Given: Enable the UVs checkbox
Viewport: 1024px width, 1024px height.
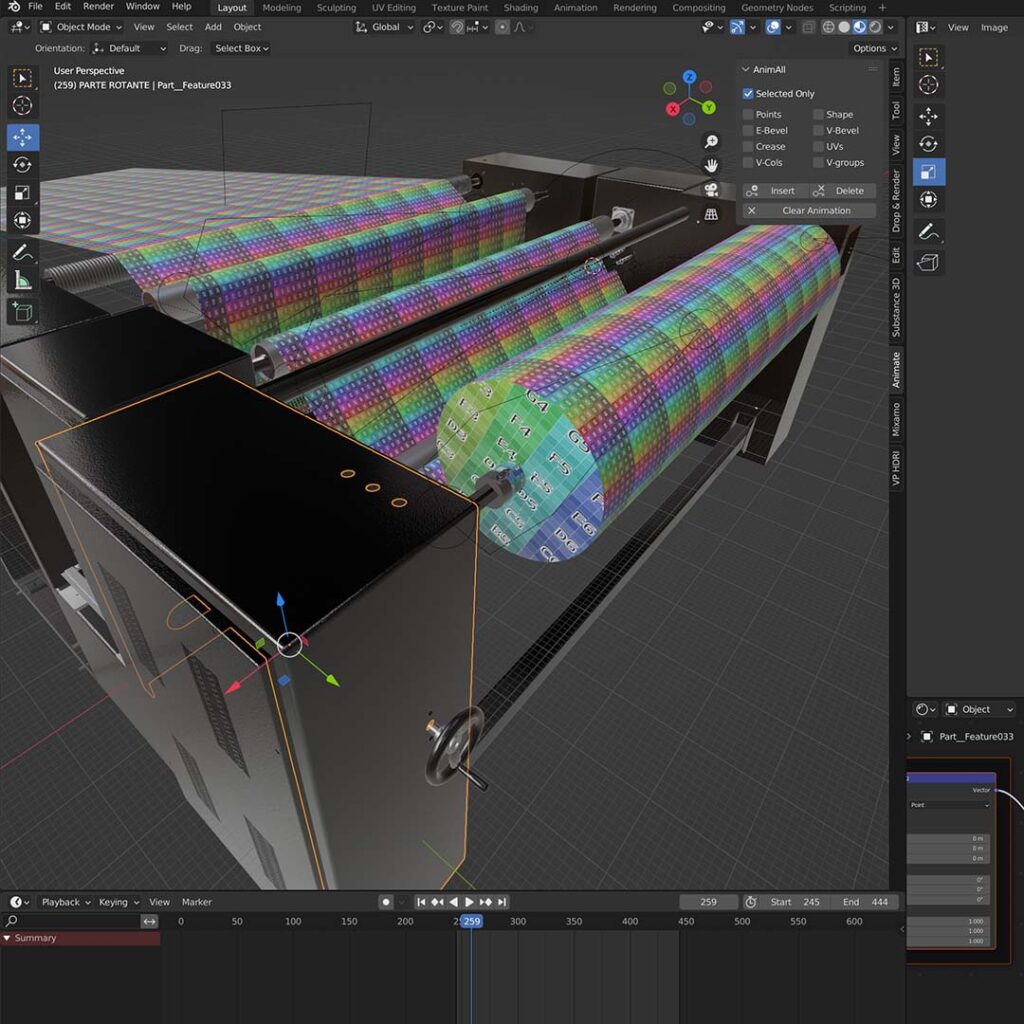Looking at the screenshot, I should (x=818, y=147).
